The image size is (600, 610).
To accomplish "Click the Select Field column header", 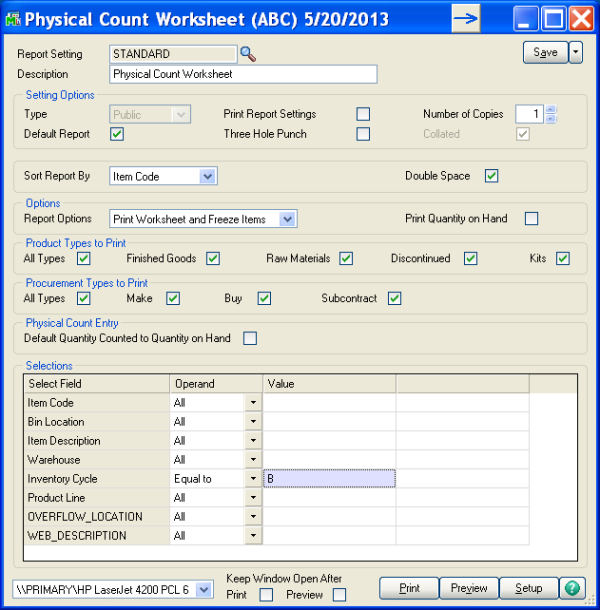I will point(96,384).
